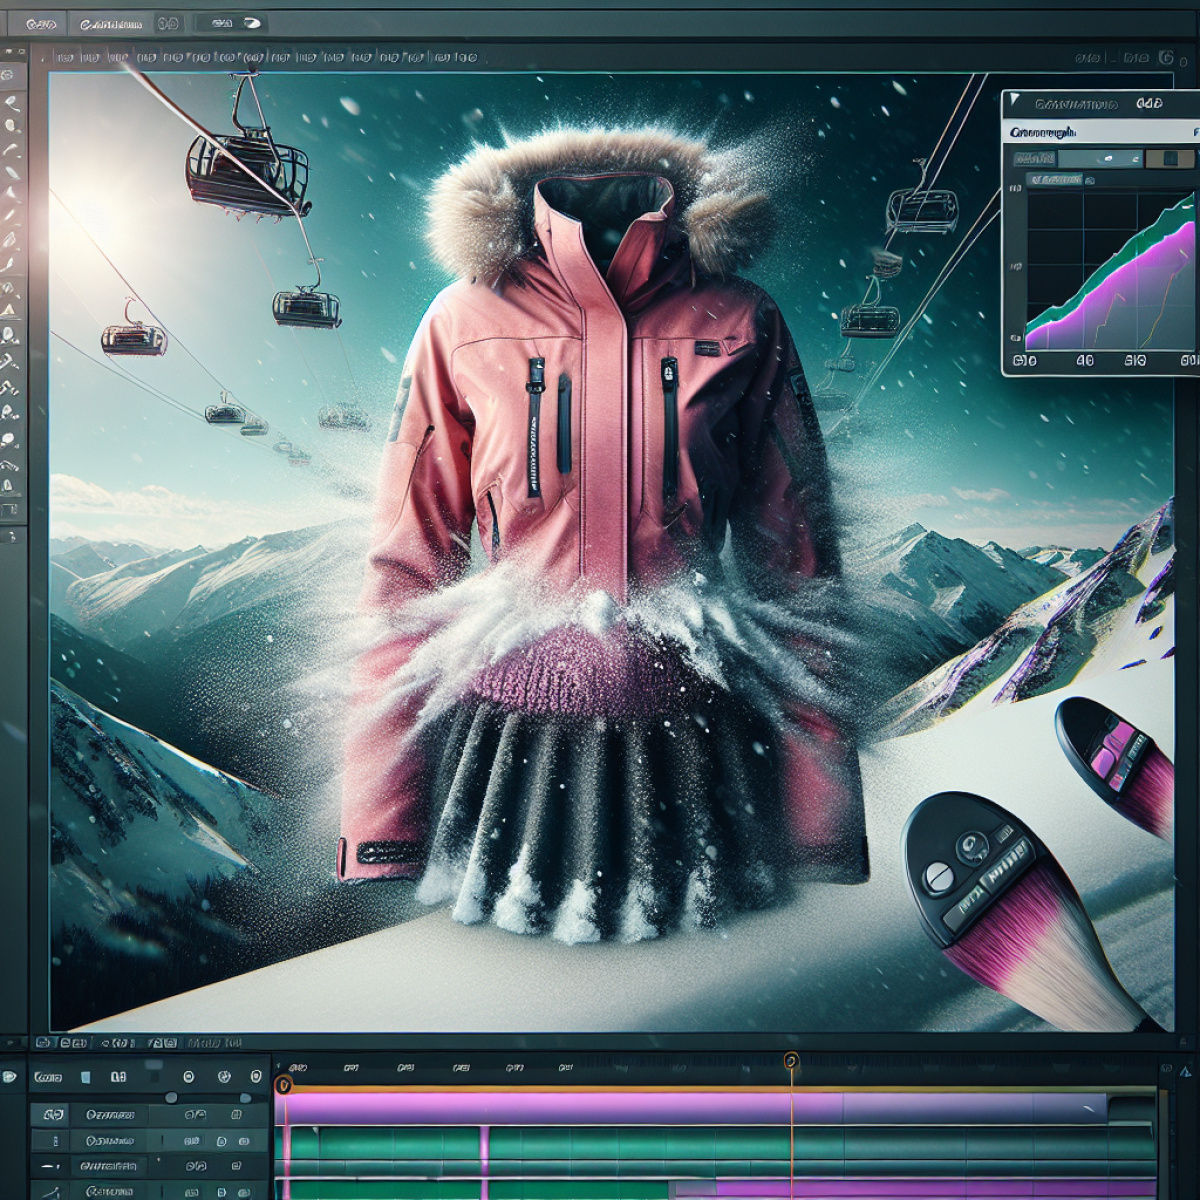Click the labeled button above the graph grid

coord(1057,179)
